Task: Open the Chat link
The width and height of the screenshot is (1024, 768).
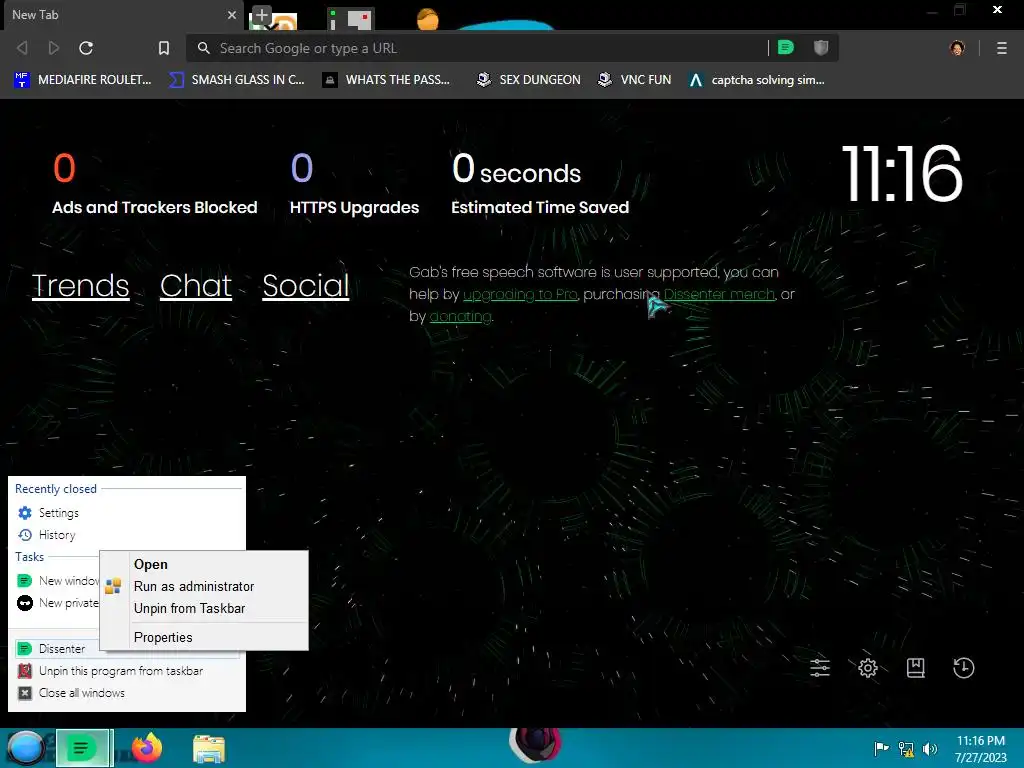Action: [x=196, y=286]
